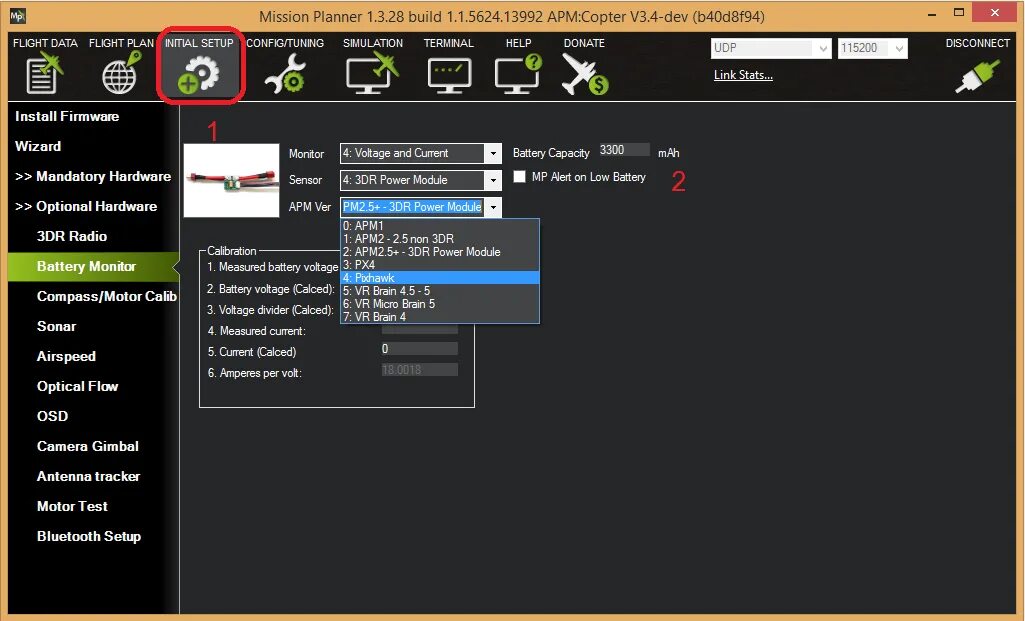Choose 7: VR Brain 4 option
The image size is (1025, 621).
(440, 317)
